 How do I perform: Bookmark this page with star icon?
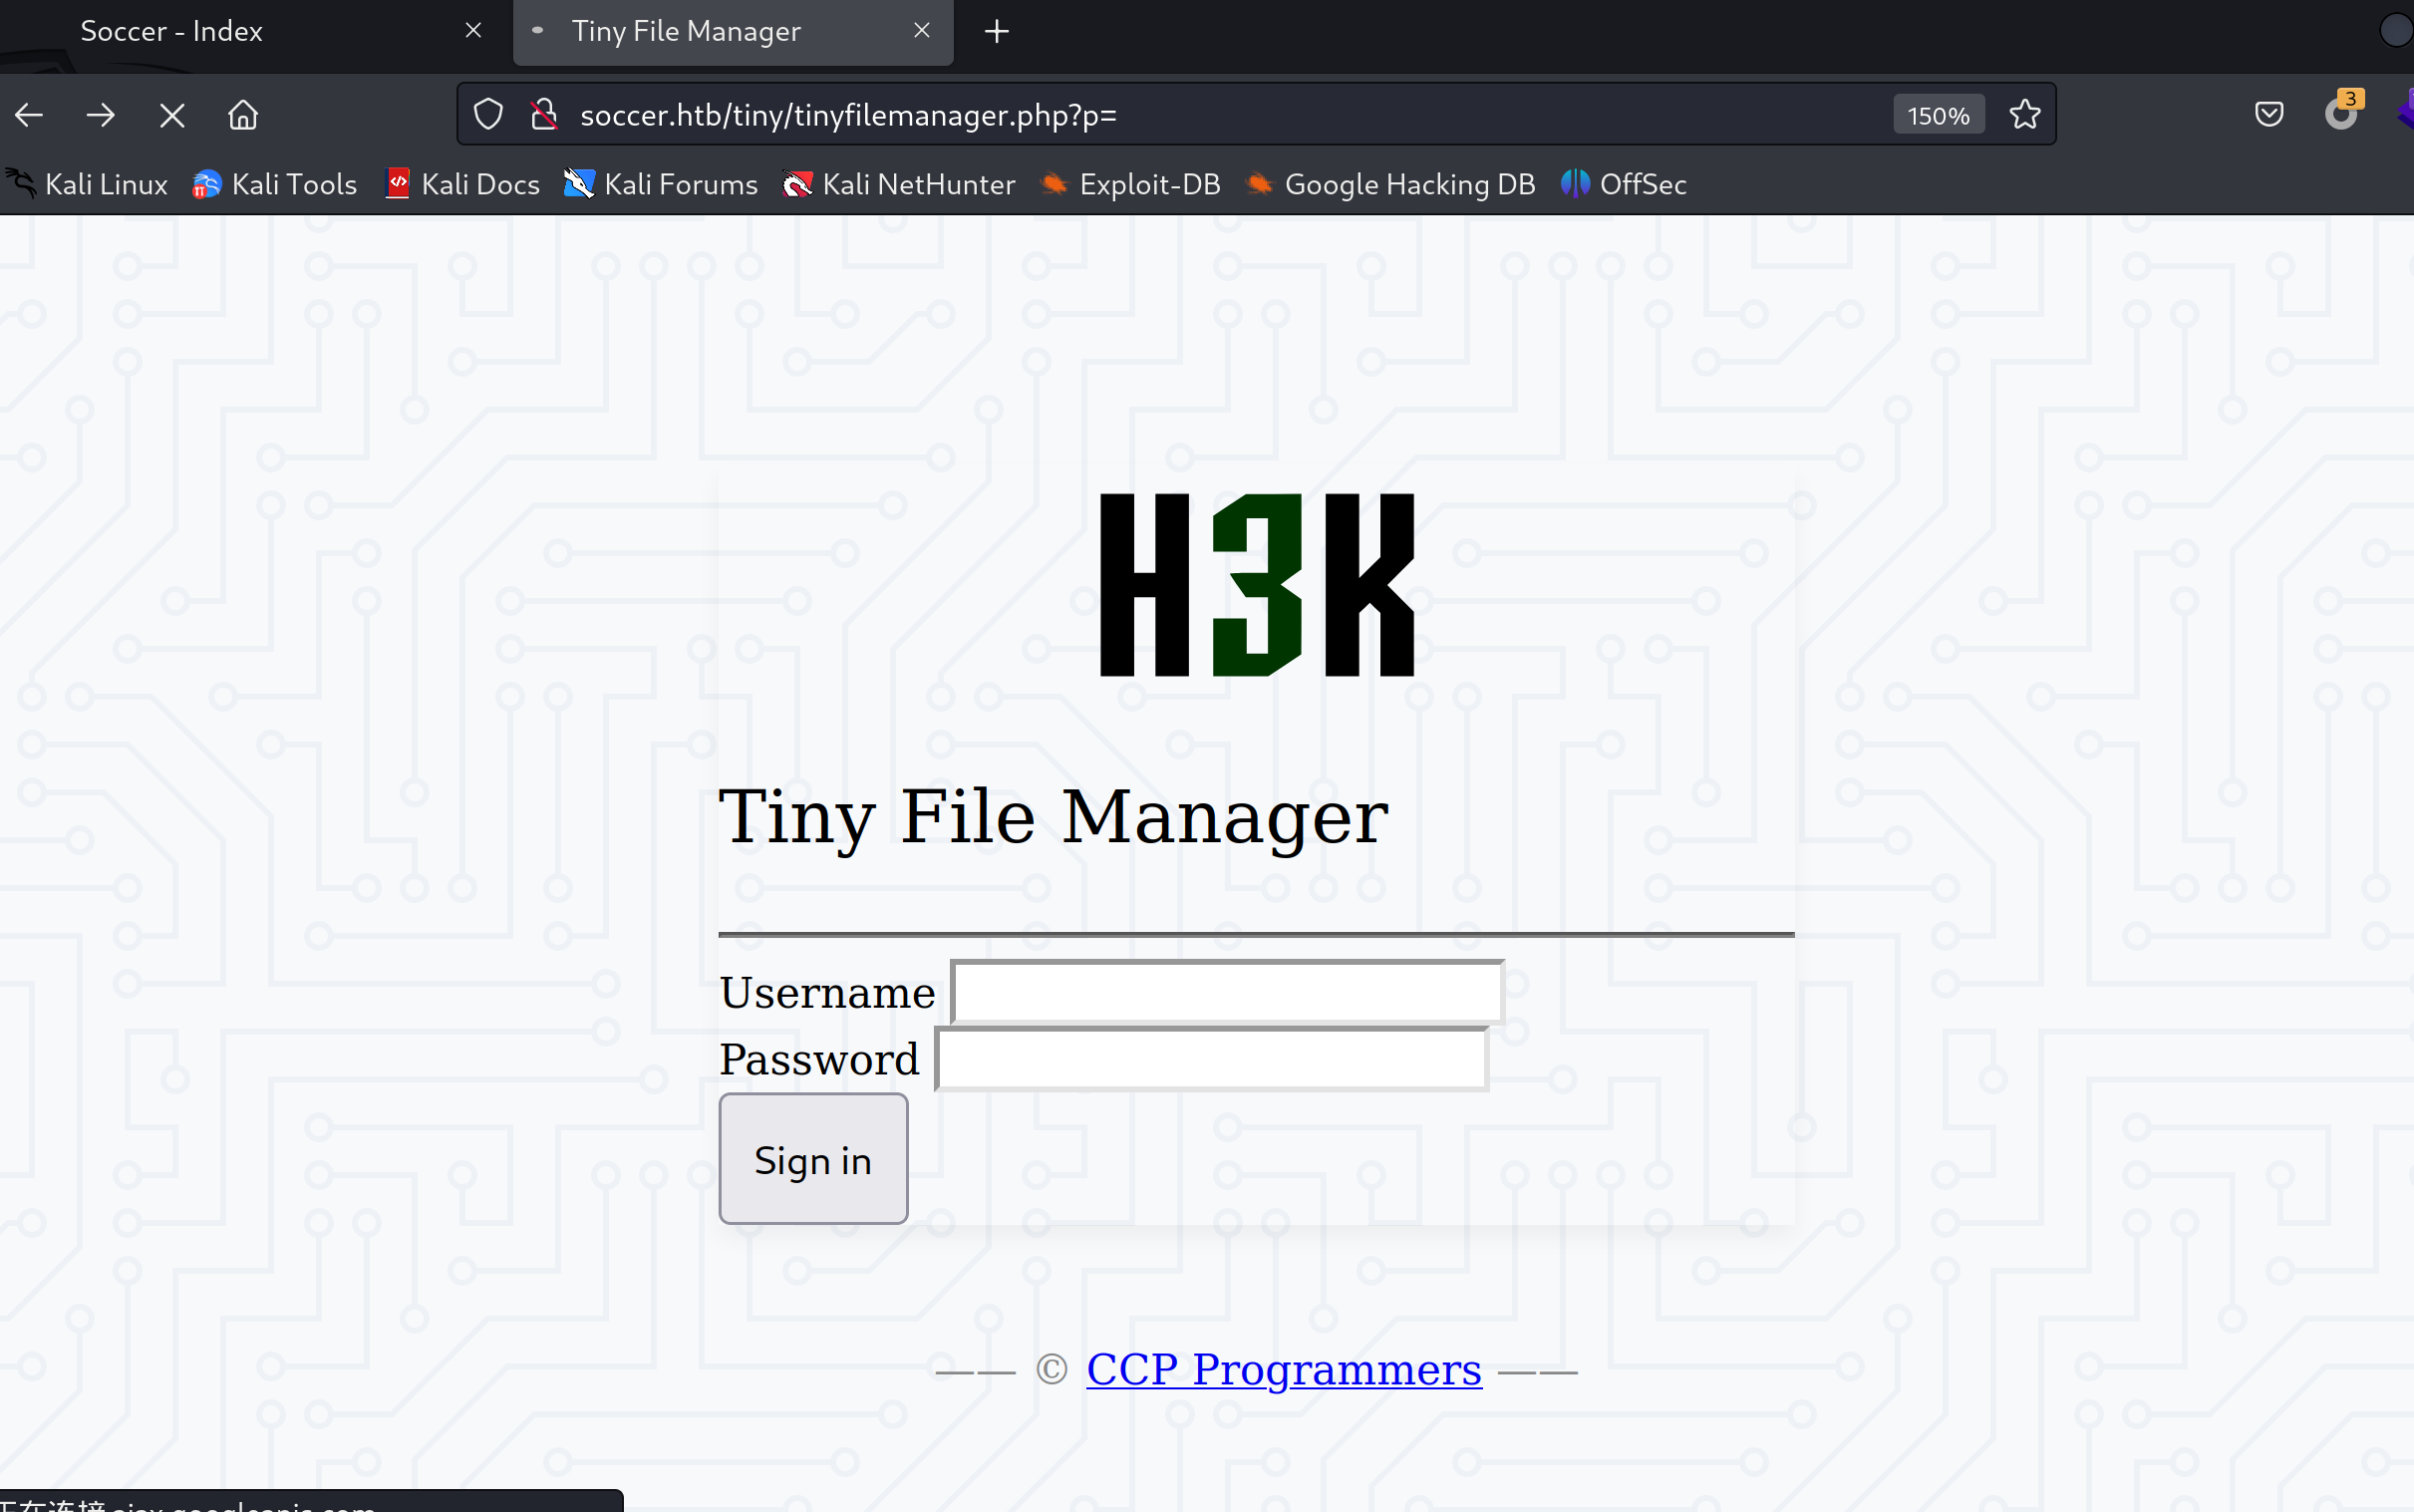[x=2024, y=115]
